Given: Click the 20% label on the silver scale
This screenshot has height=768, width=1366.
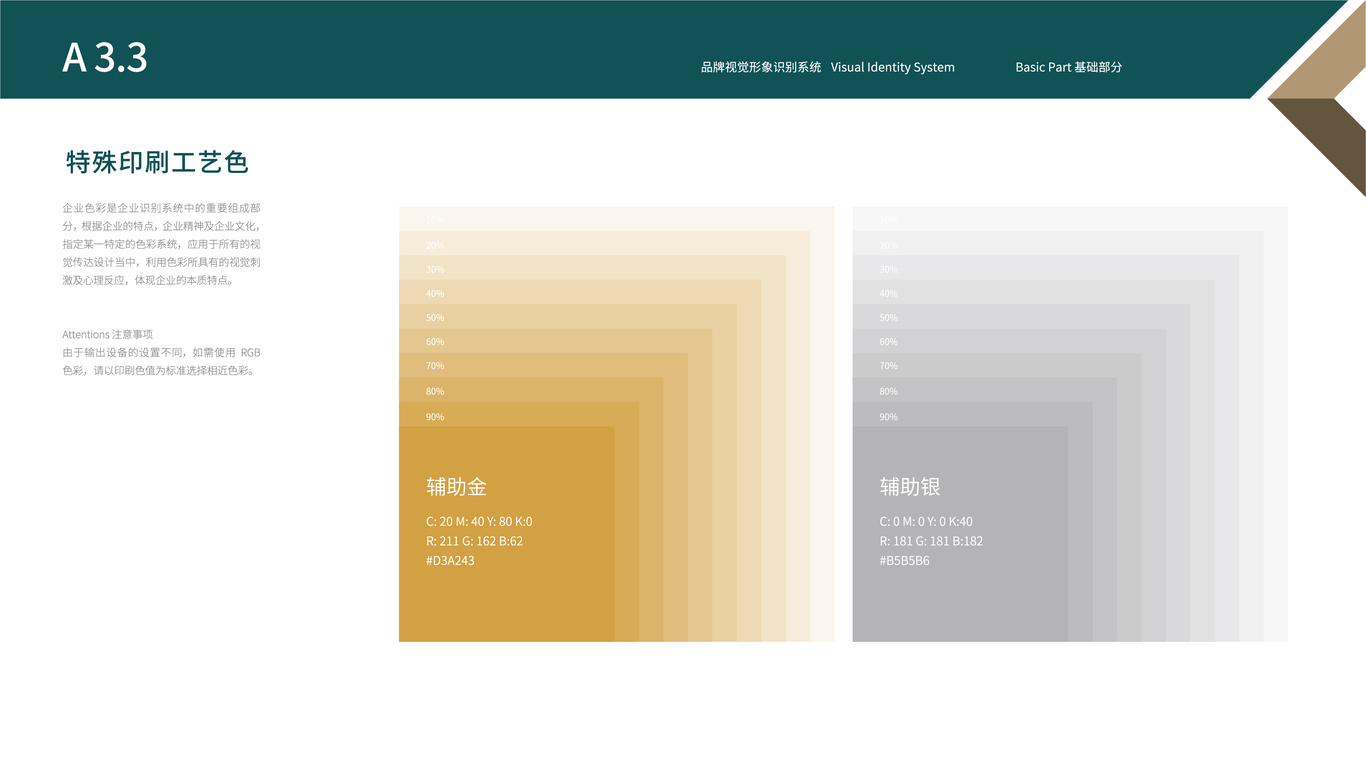Looking at the screenshot, I should (889, 246).
